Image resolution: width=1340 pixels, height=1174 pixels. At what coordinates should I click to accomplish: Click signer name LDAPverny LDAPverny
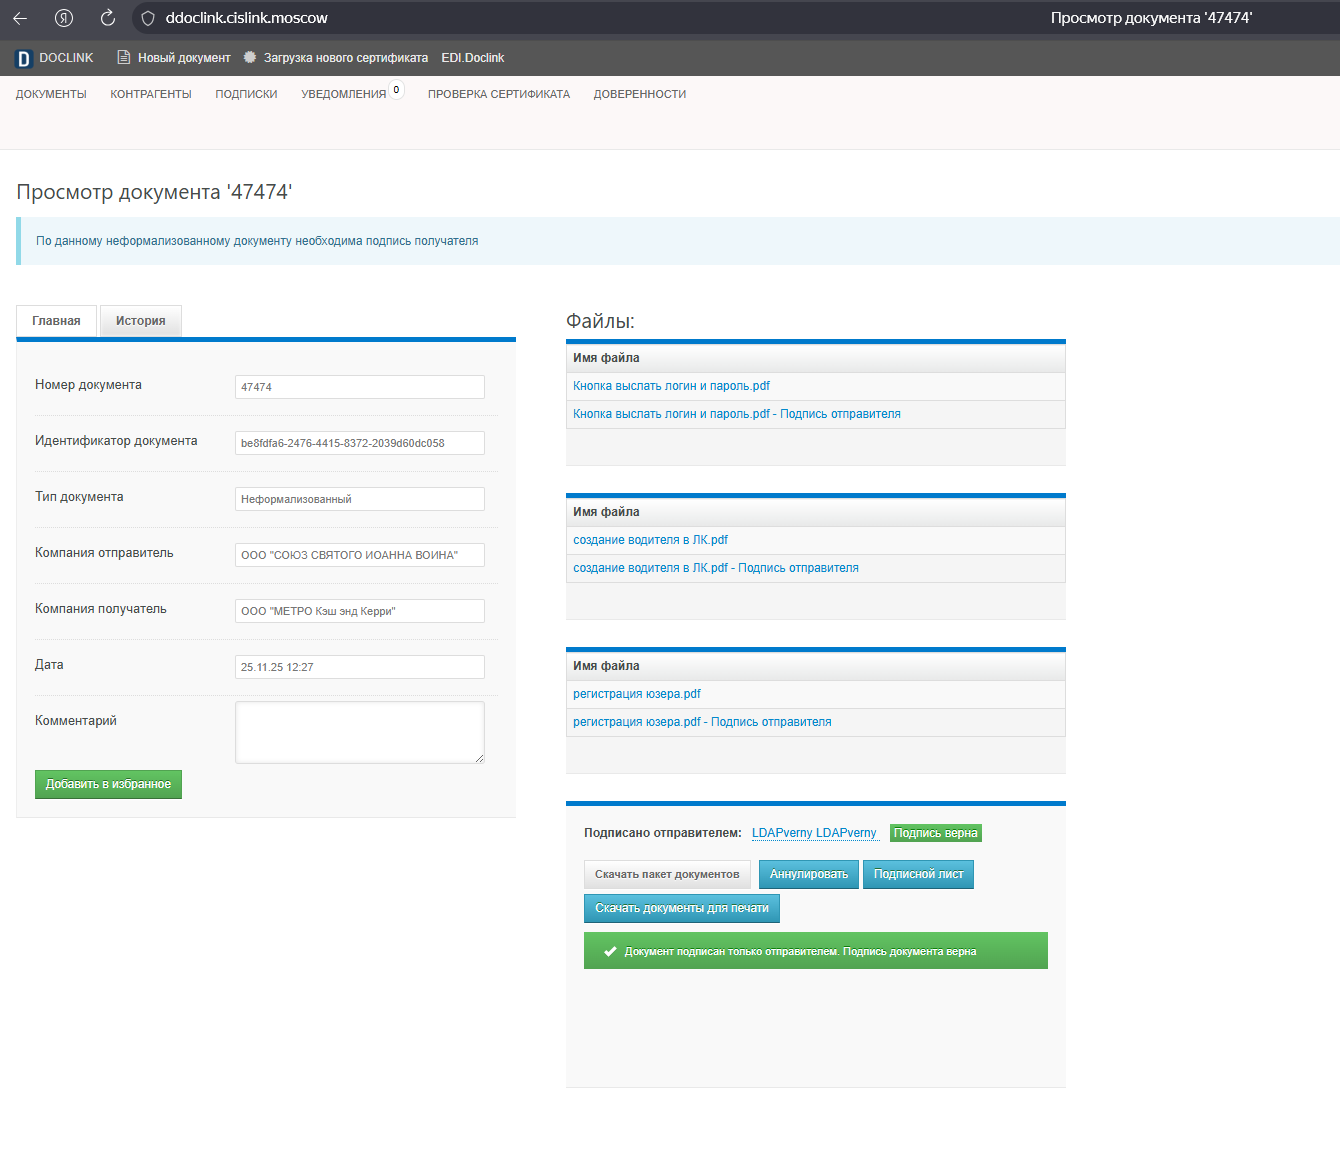click(x=814, y=833)
